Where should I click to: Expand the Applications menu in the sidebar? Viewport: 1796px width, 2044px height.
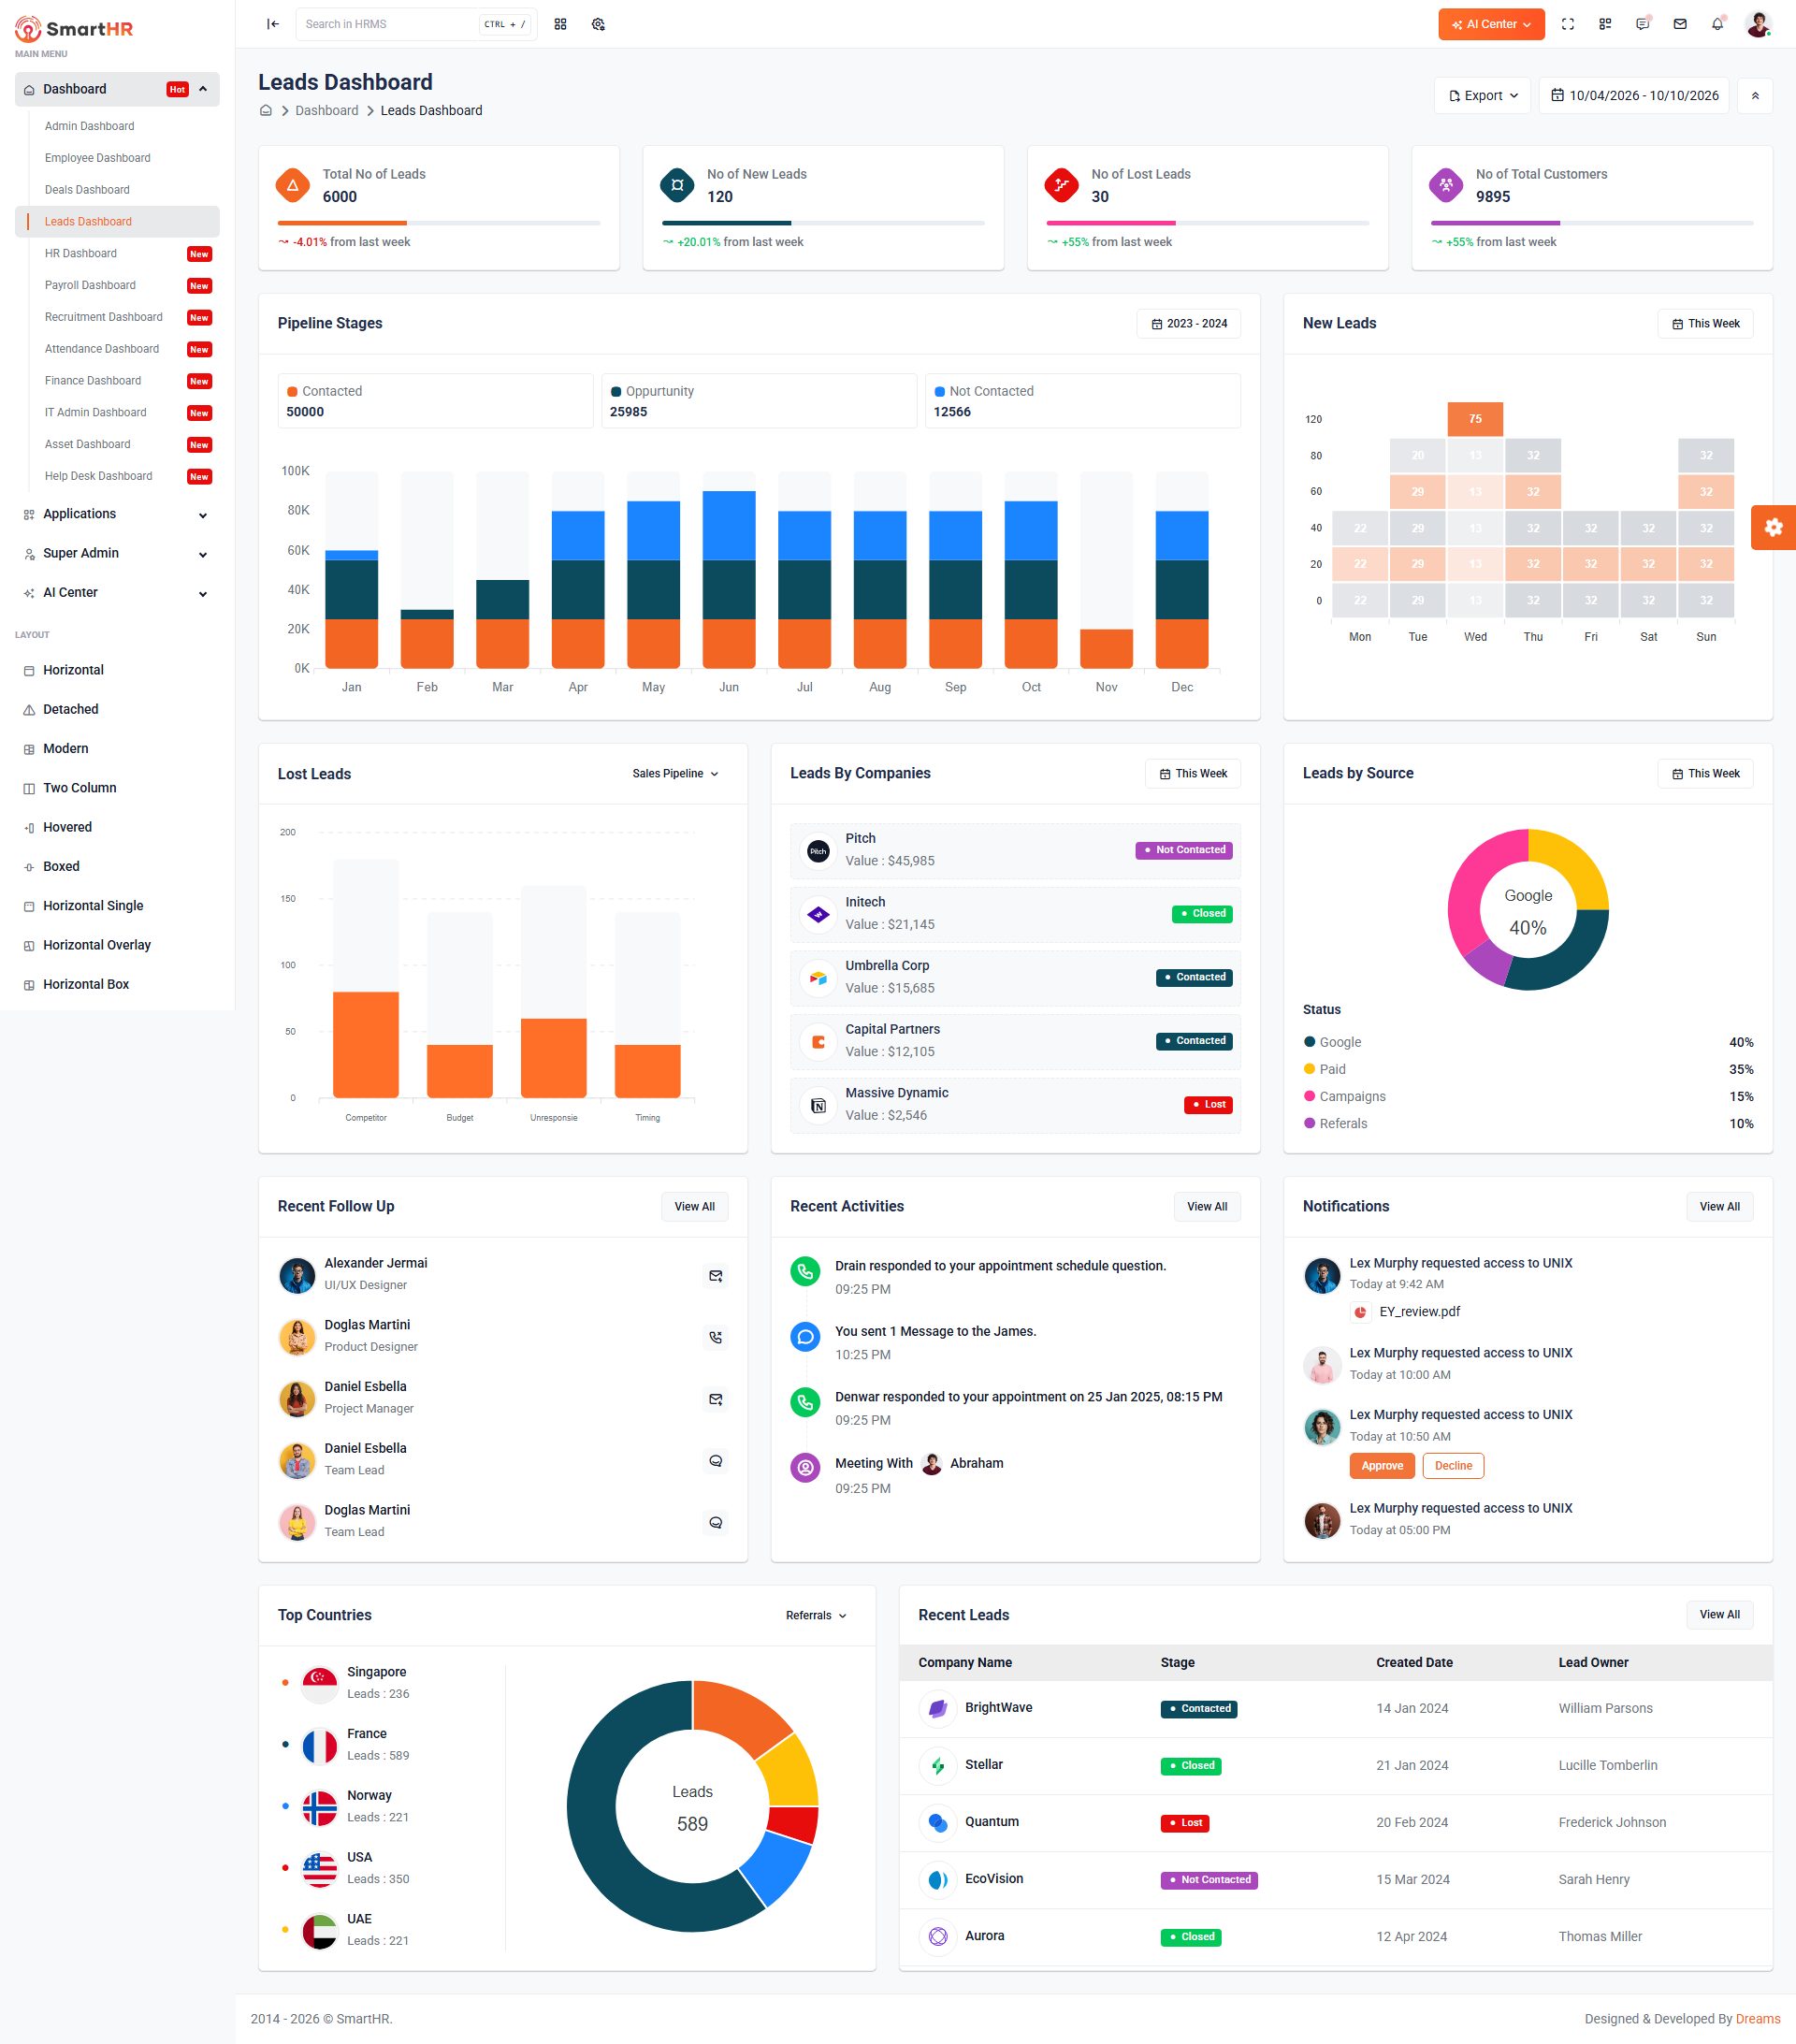(x=117, y=514)
